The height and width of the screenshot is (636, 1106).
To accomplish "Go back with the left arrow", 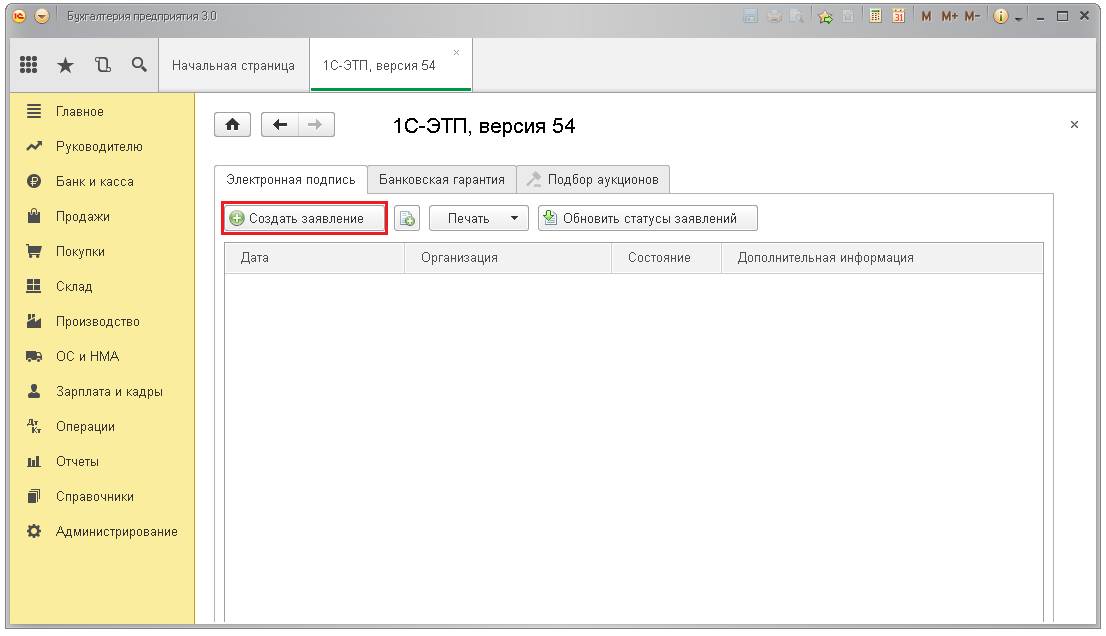I will pyautogui.click(x=279, y=125).
